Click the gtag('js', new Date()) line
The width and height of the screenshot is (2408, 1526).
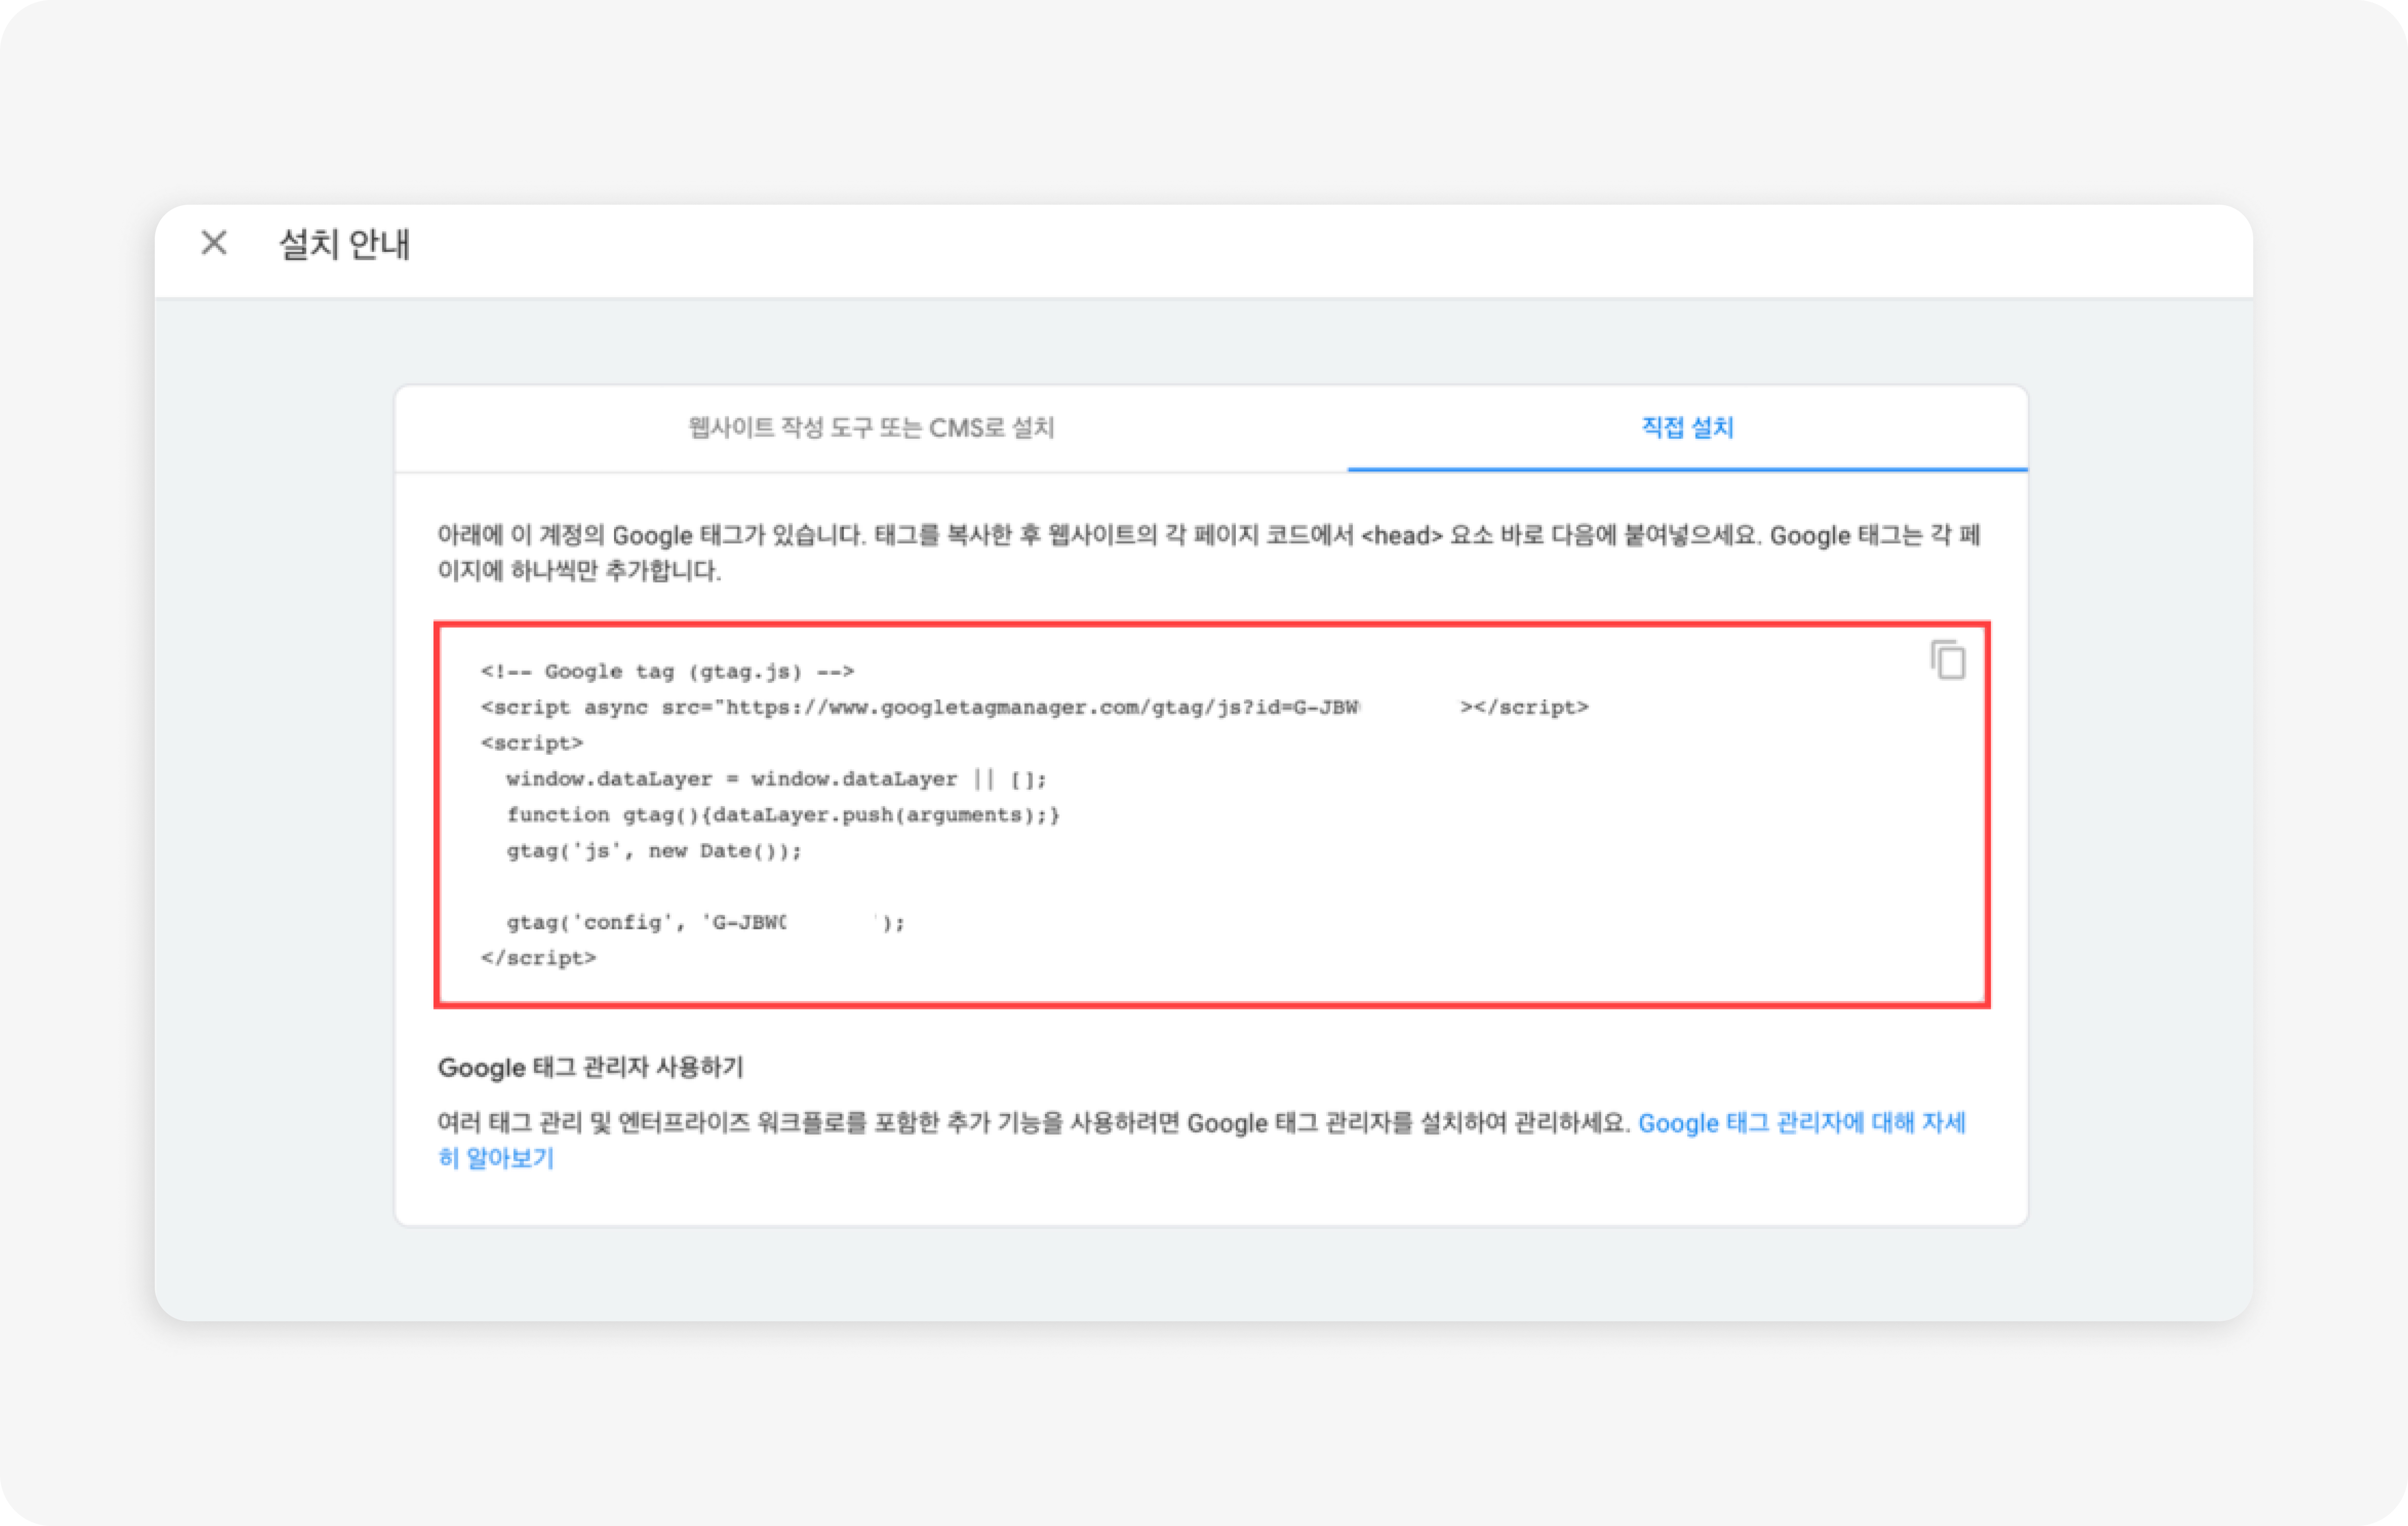coord(654,851)
